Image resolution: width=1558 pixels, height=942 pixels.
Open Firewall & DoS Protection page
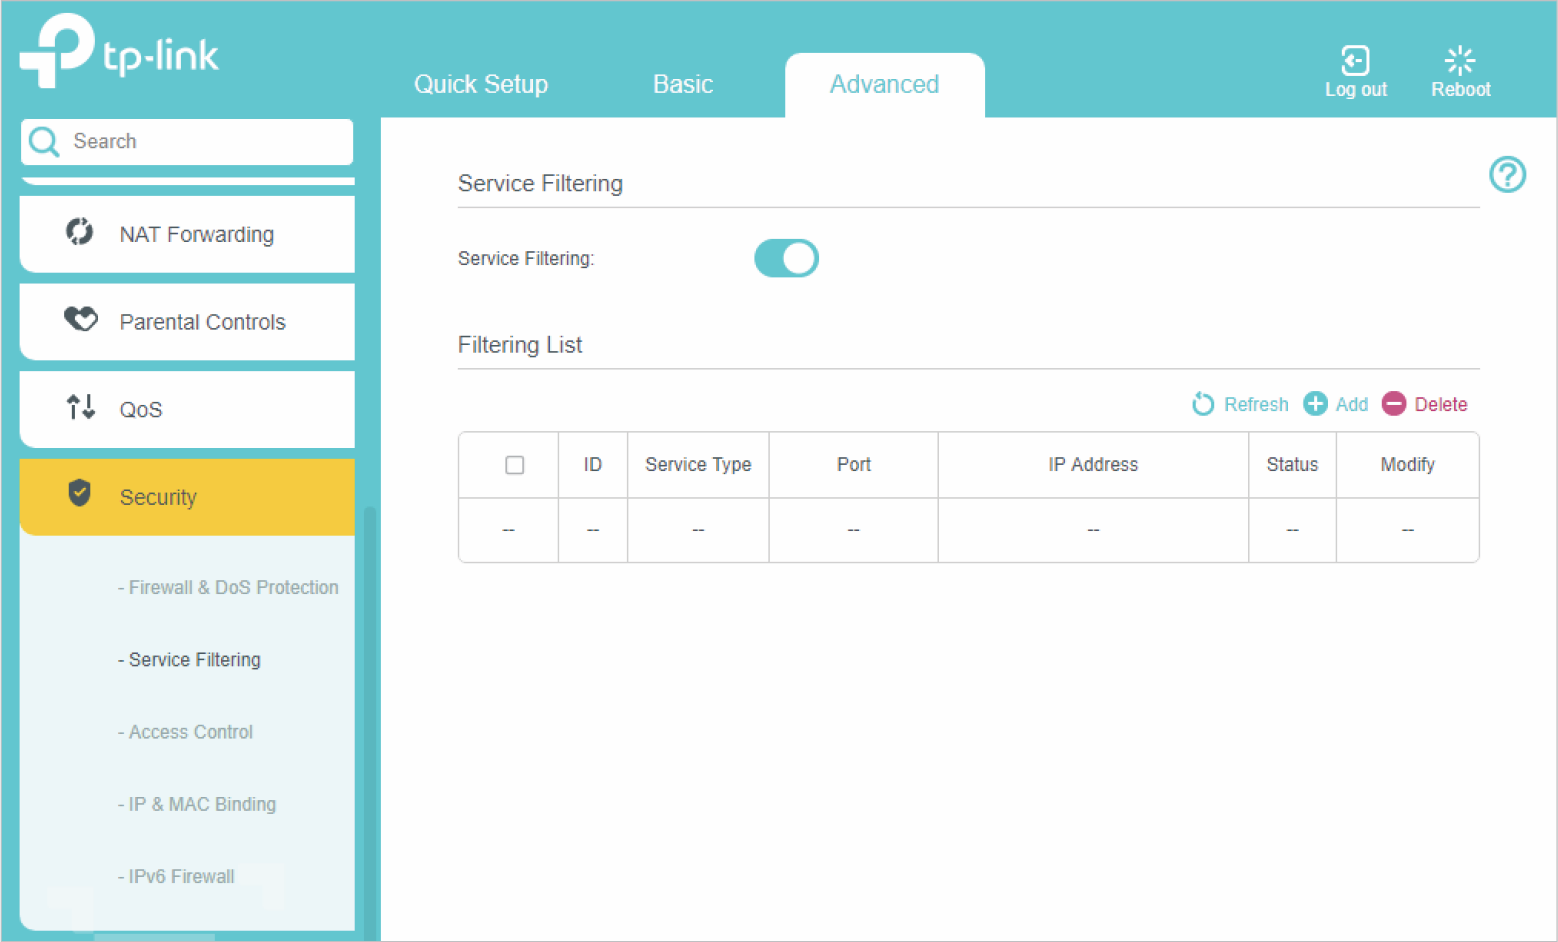[x=232, y=588]
